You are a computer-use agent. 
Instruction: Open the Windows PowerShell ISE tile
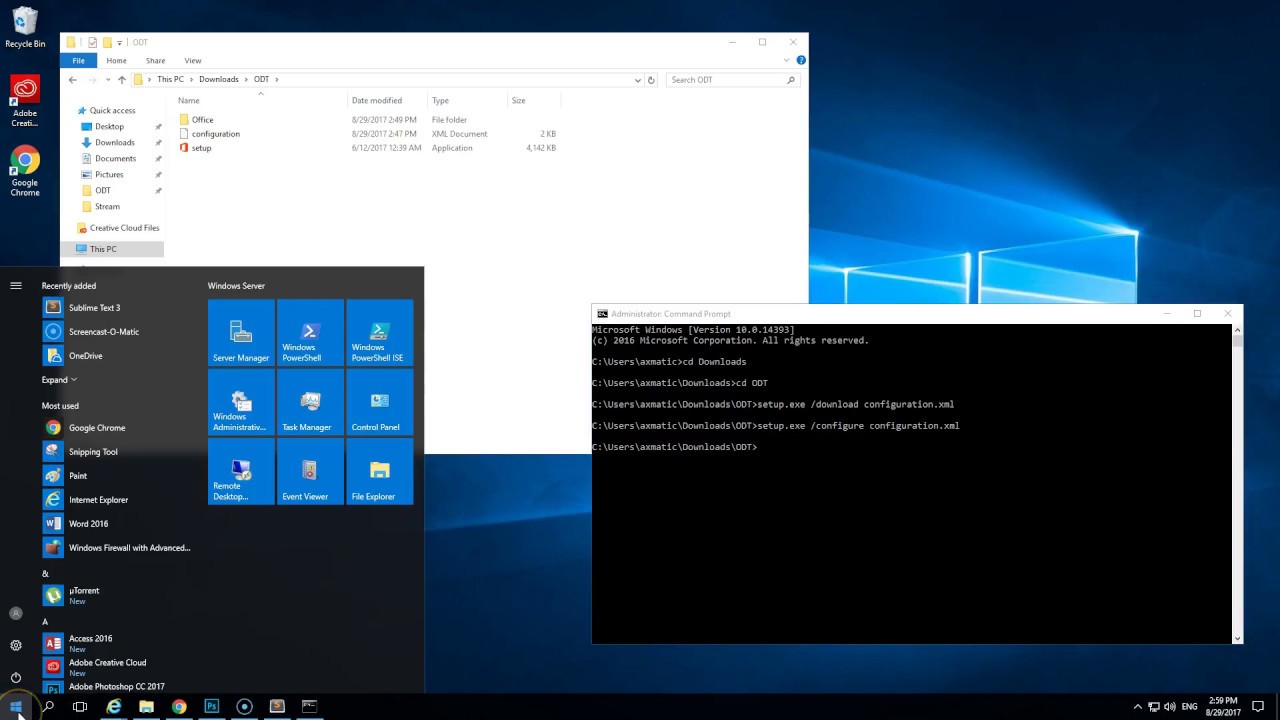click(380, 333)
